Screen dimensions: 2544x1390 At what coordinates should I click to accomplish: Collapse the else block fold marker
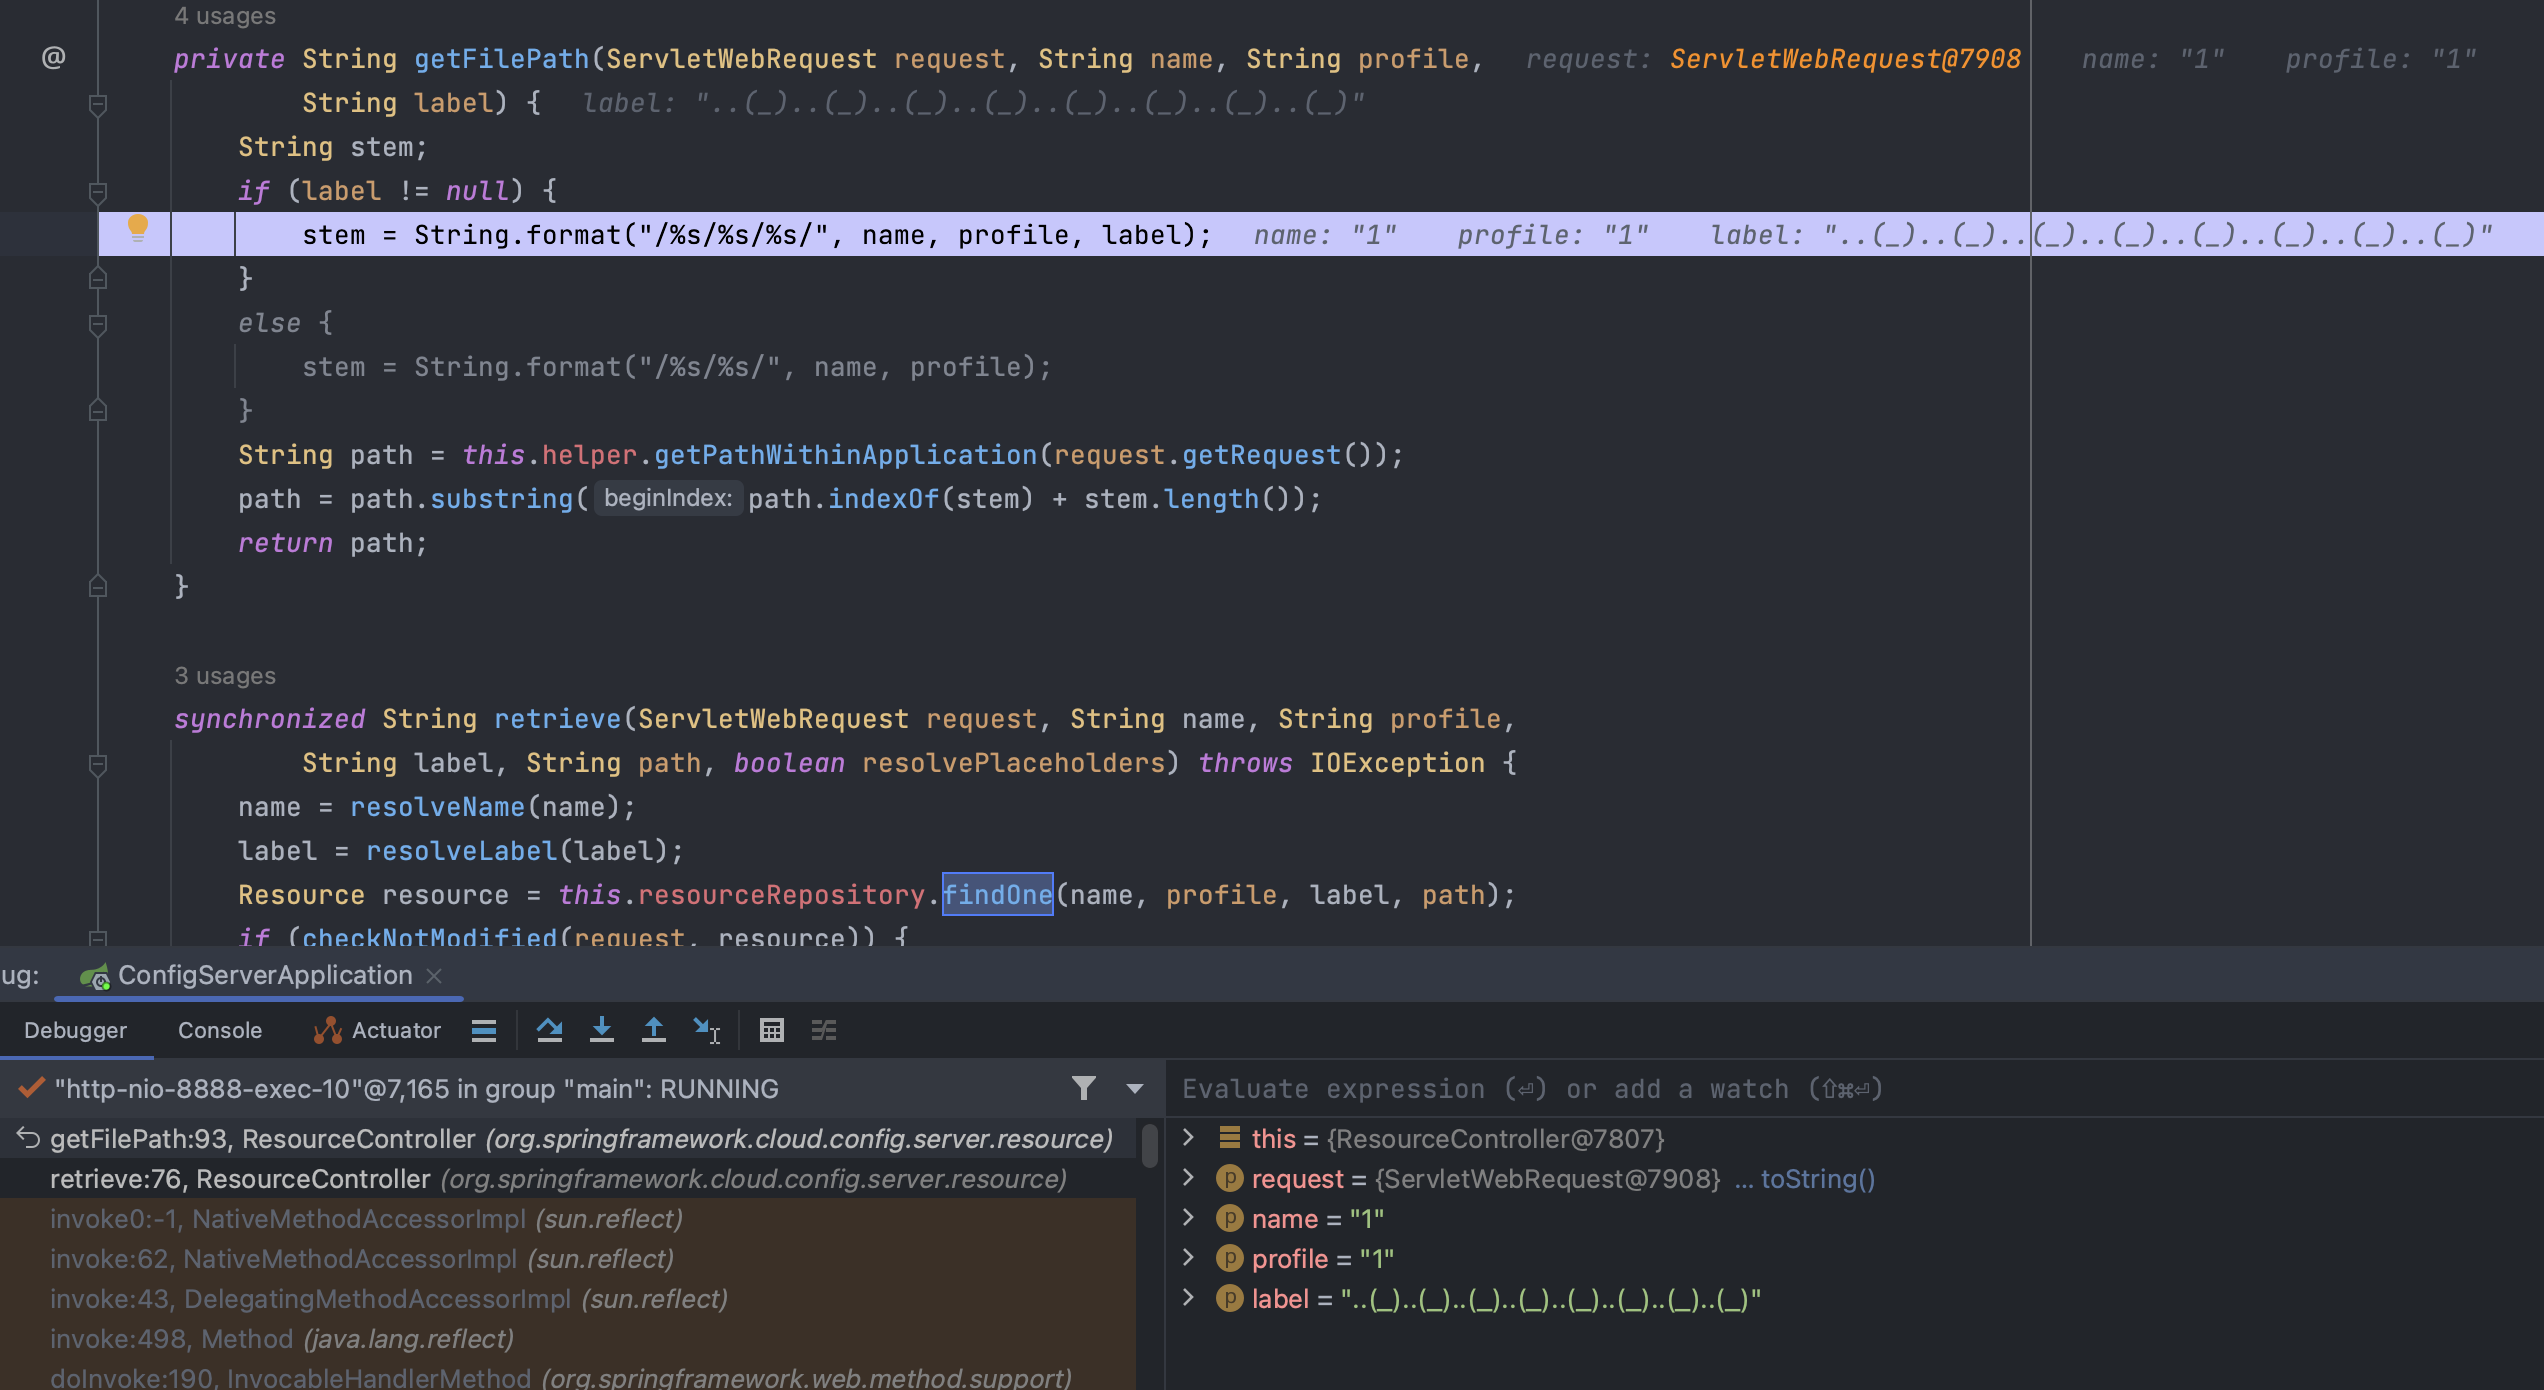click(x=98, y=324)
